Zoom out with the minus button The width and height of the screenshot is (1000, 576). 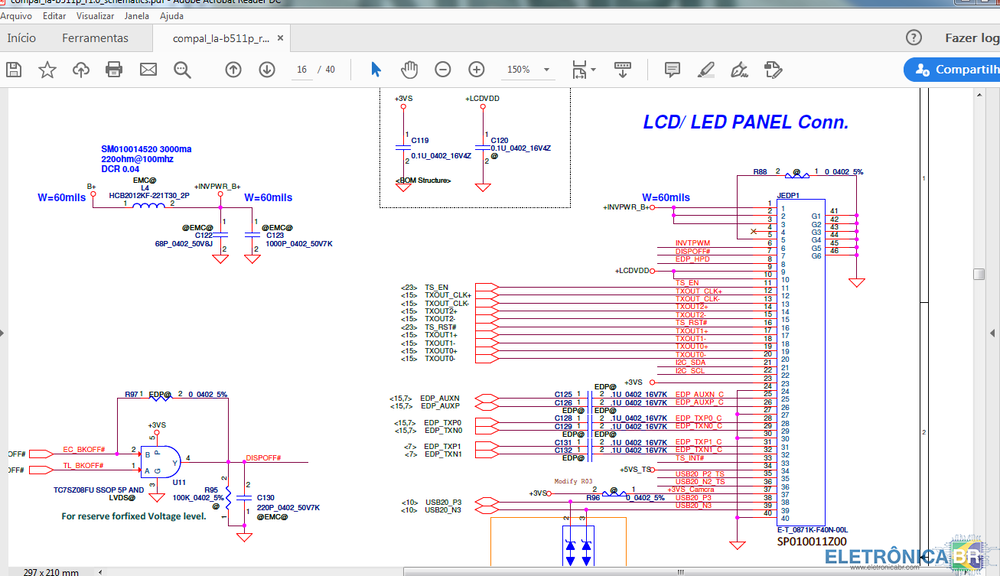tap(443, 69)
